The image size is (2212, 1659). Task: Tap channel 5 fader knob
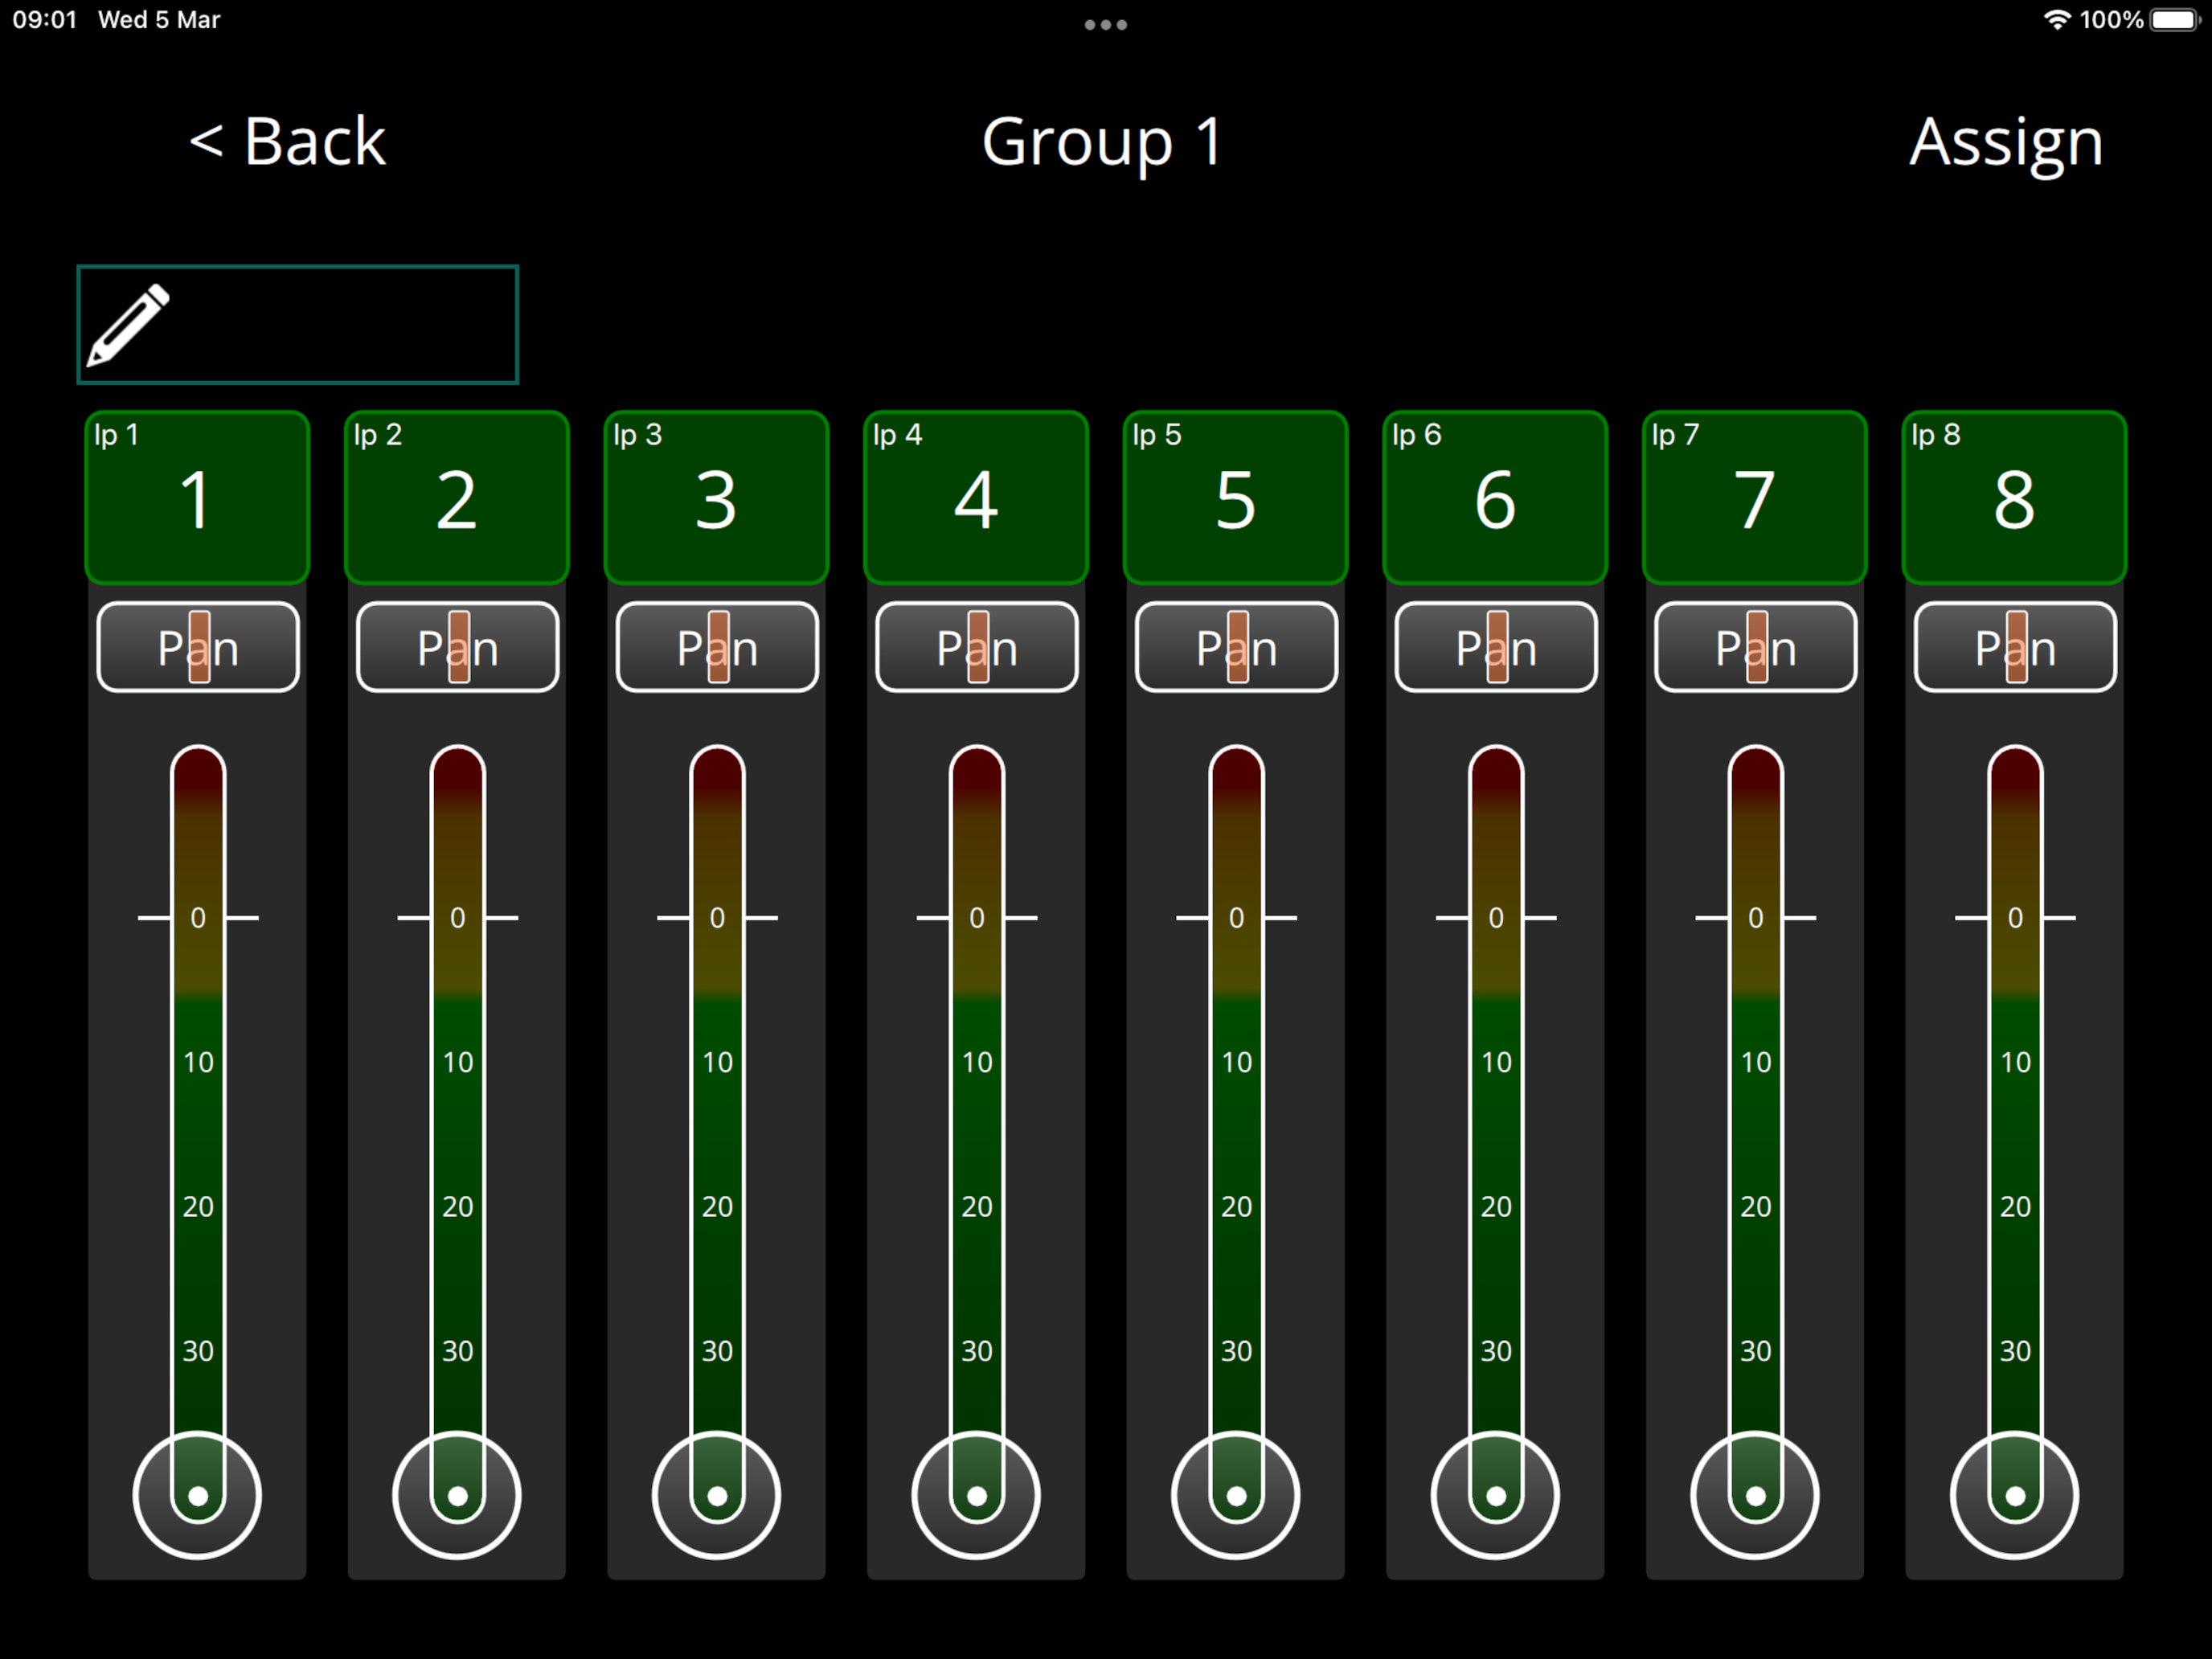click(1236, 1496)
